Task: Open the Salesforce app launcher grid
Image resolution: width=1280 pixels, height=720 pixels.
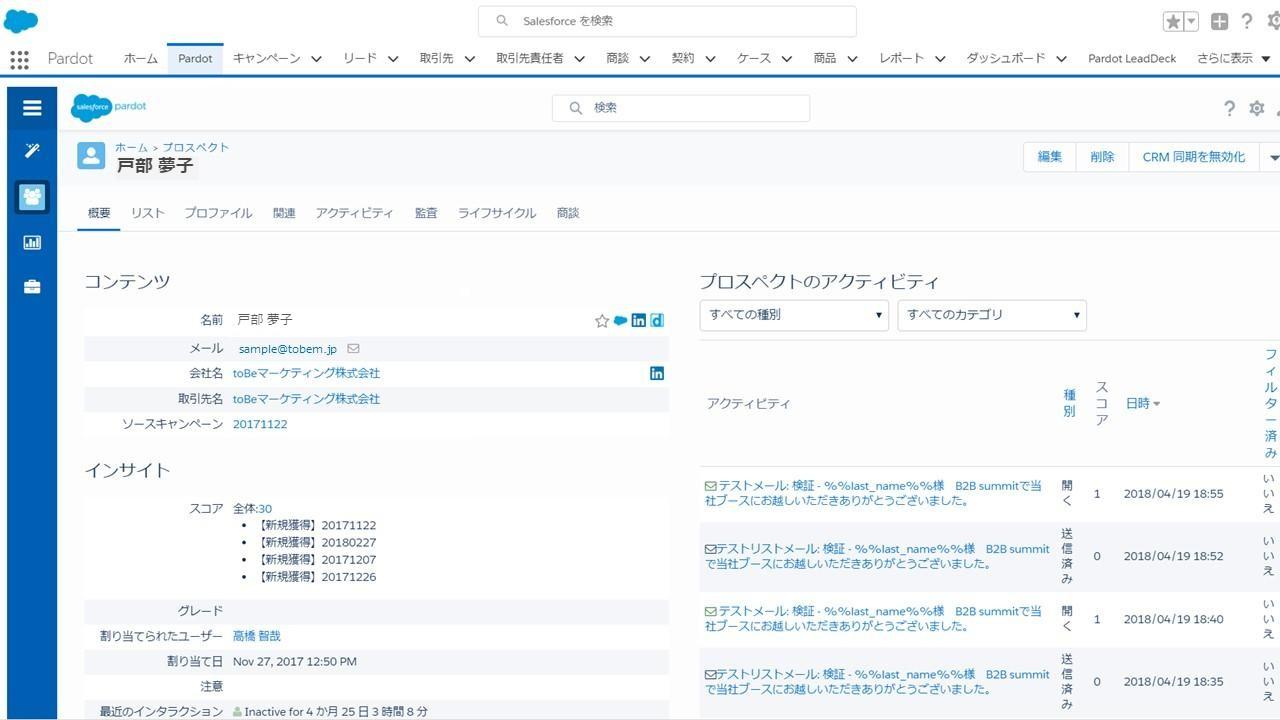Action: point(19,59)
